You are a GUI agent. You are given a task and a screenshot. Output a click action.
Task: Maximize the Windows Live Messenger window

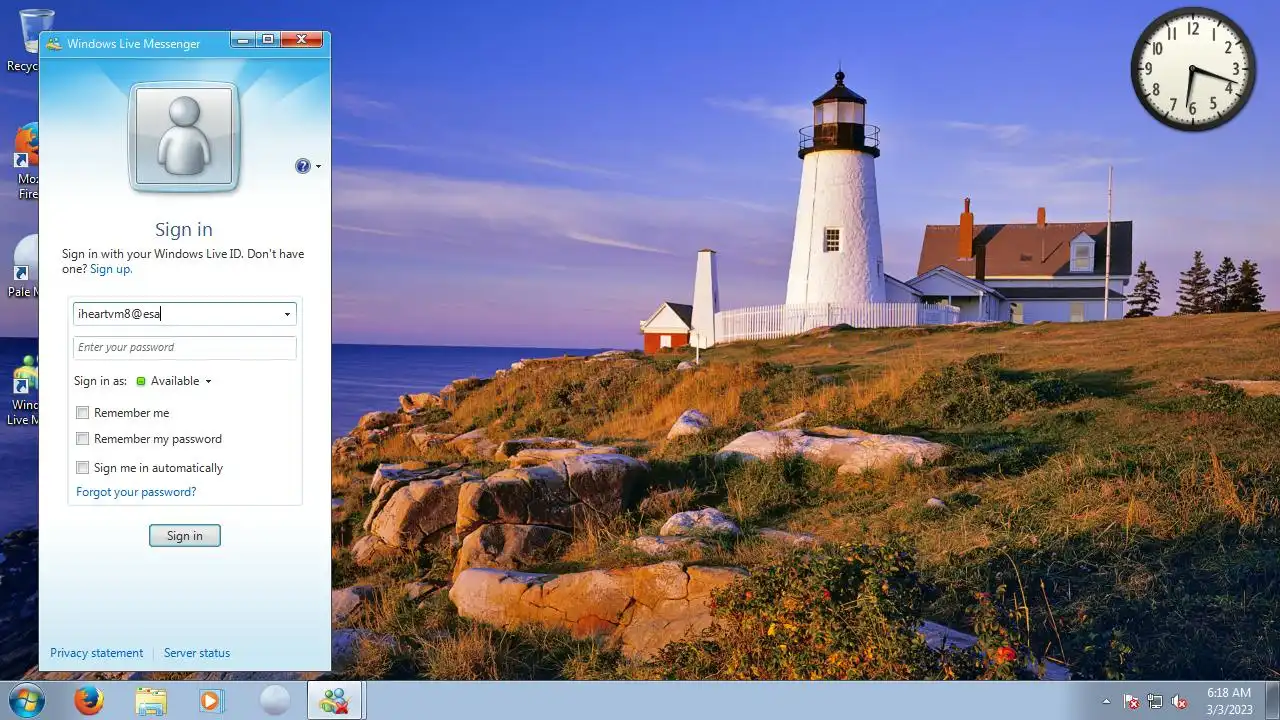click(268, 40)
